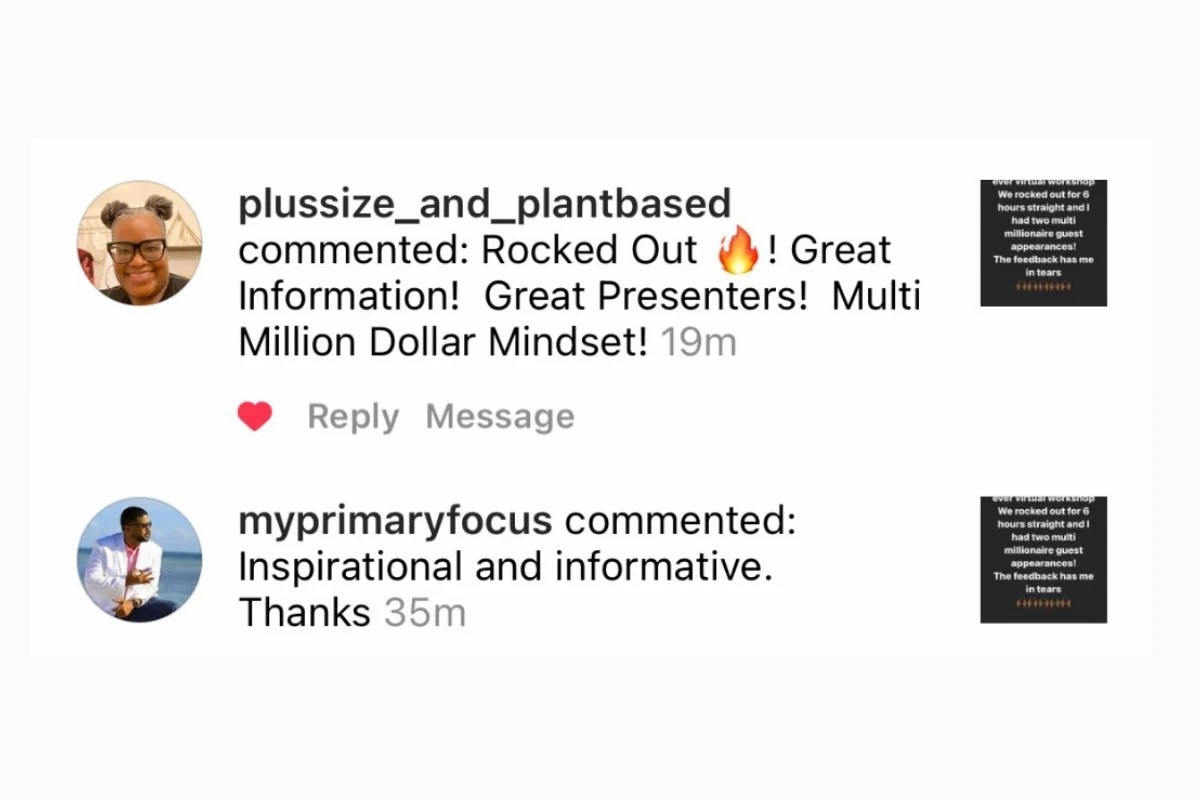Select the "Million Dollar Mindset!" comment line
Image resolution: width=1200 pixels, height=800 pixels.
pyautogui.click(x=444, y=343)
